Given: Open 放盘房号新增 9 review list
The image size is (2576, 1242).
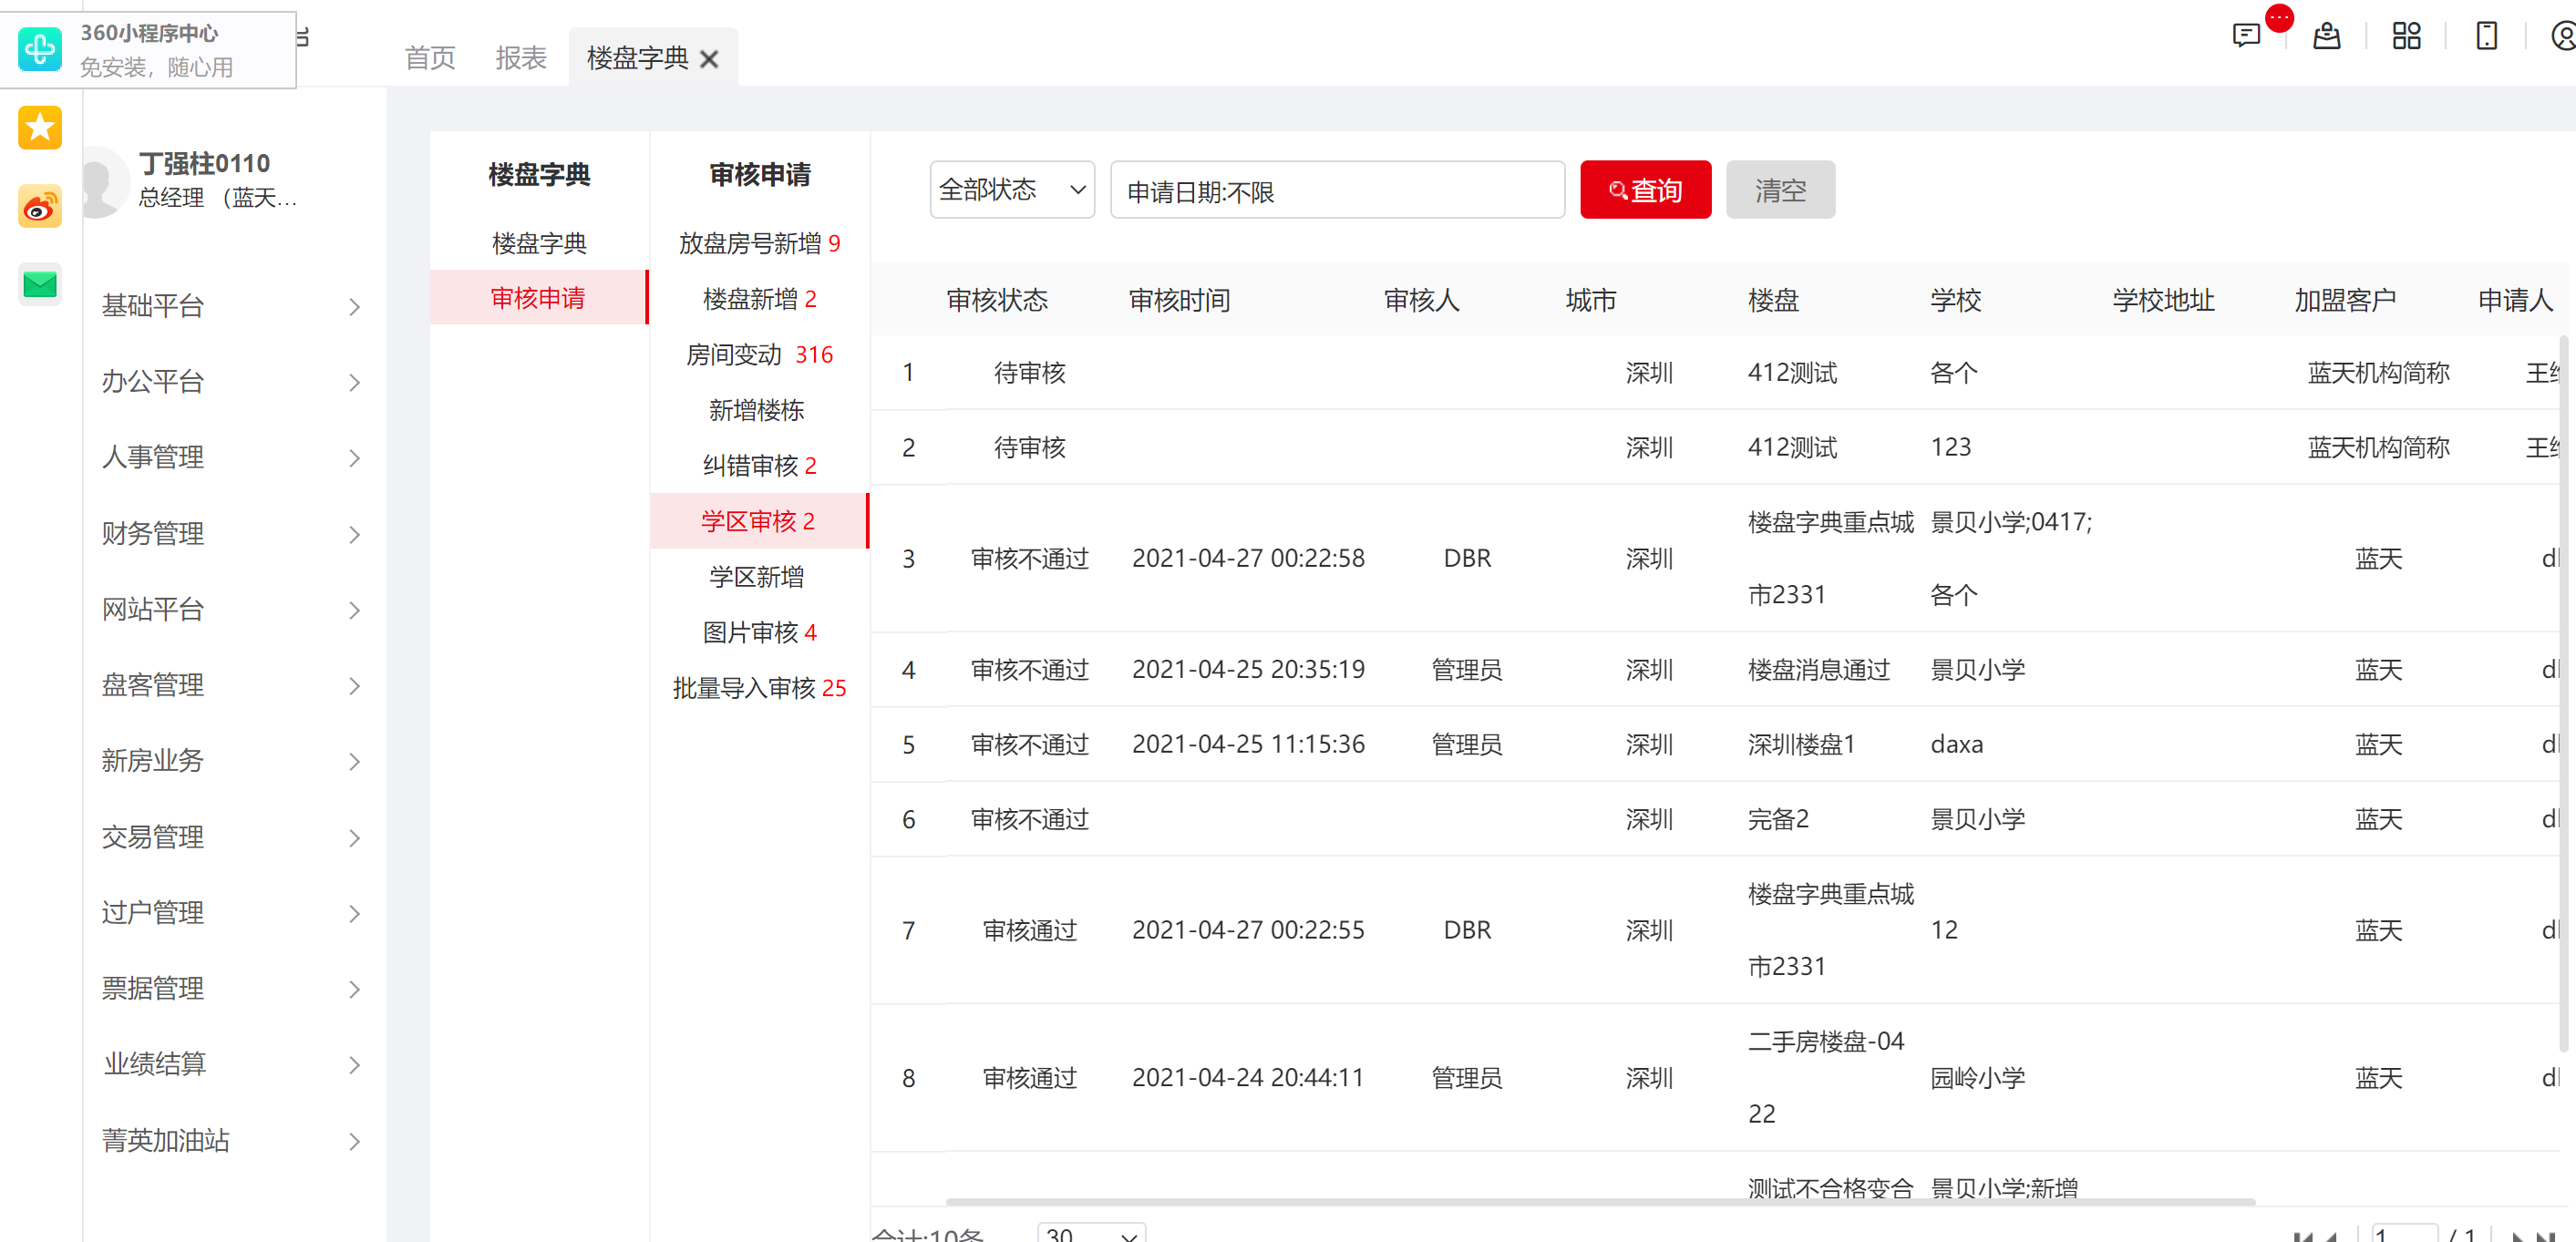Looking at the screenshot, I should tap(759, 243).
